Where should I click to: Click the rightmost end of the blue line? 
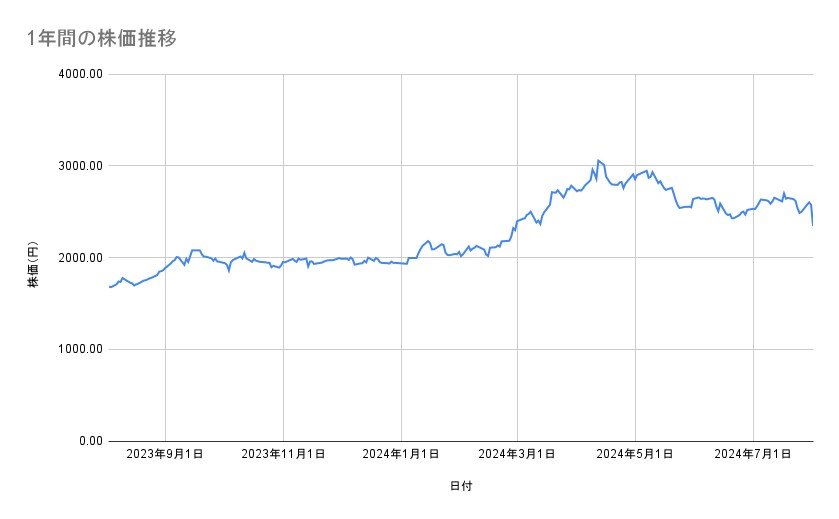(x=812, y=225)
